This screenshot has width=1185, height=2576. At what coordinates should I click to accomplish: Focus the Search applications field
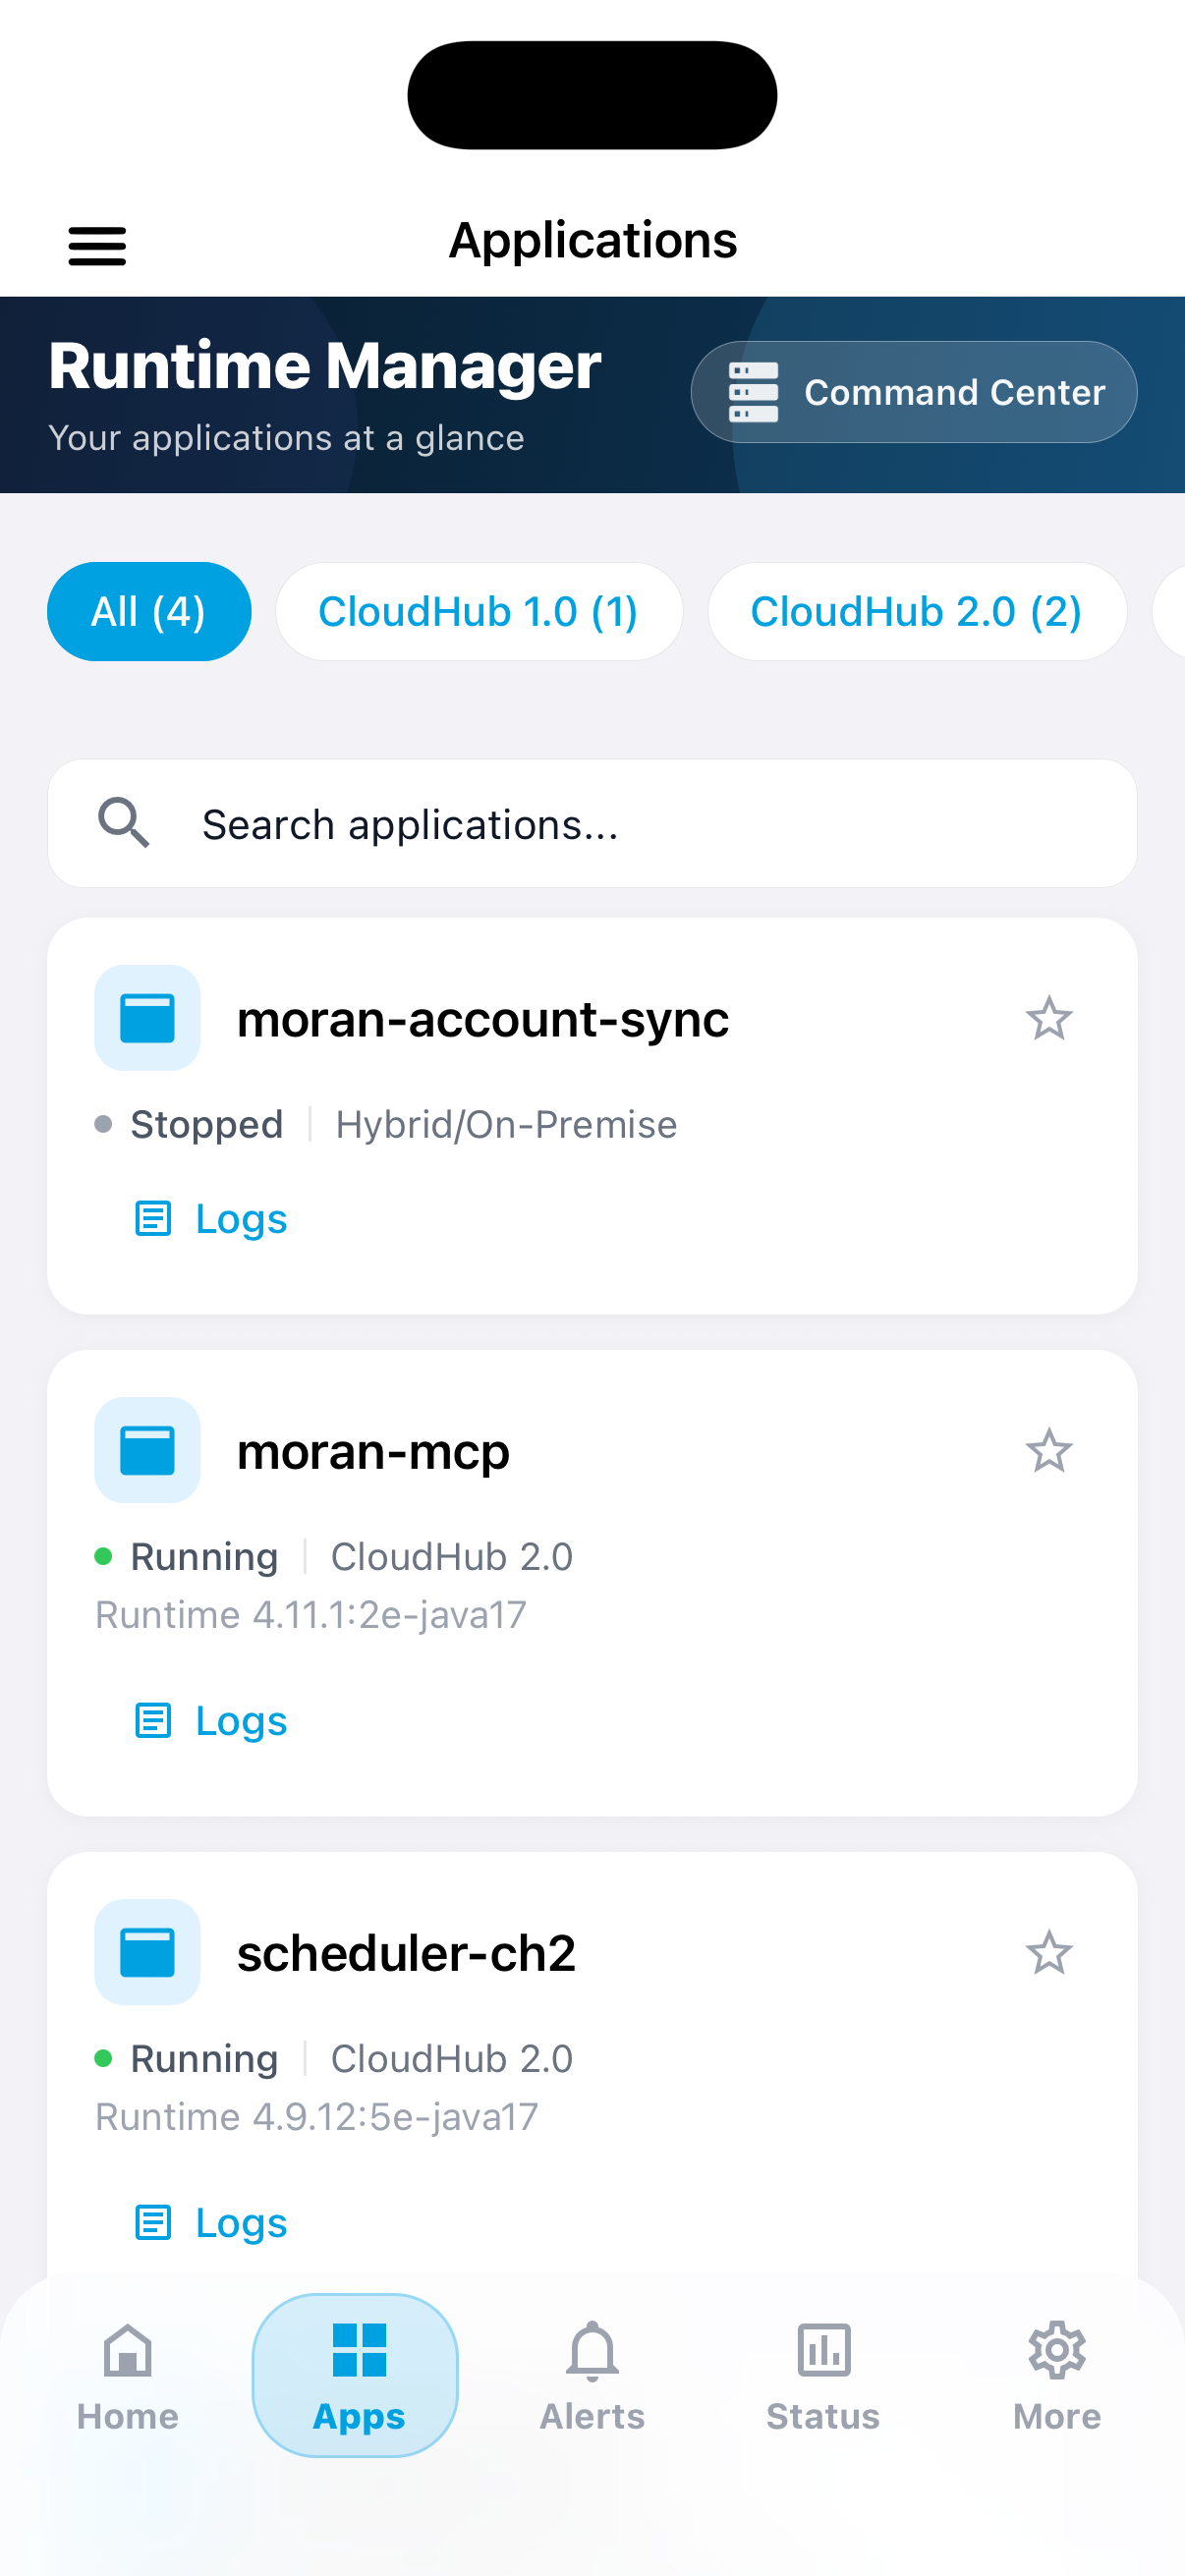(x=592, y=823)
